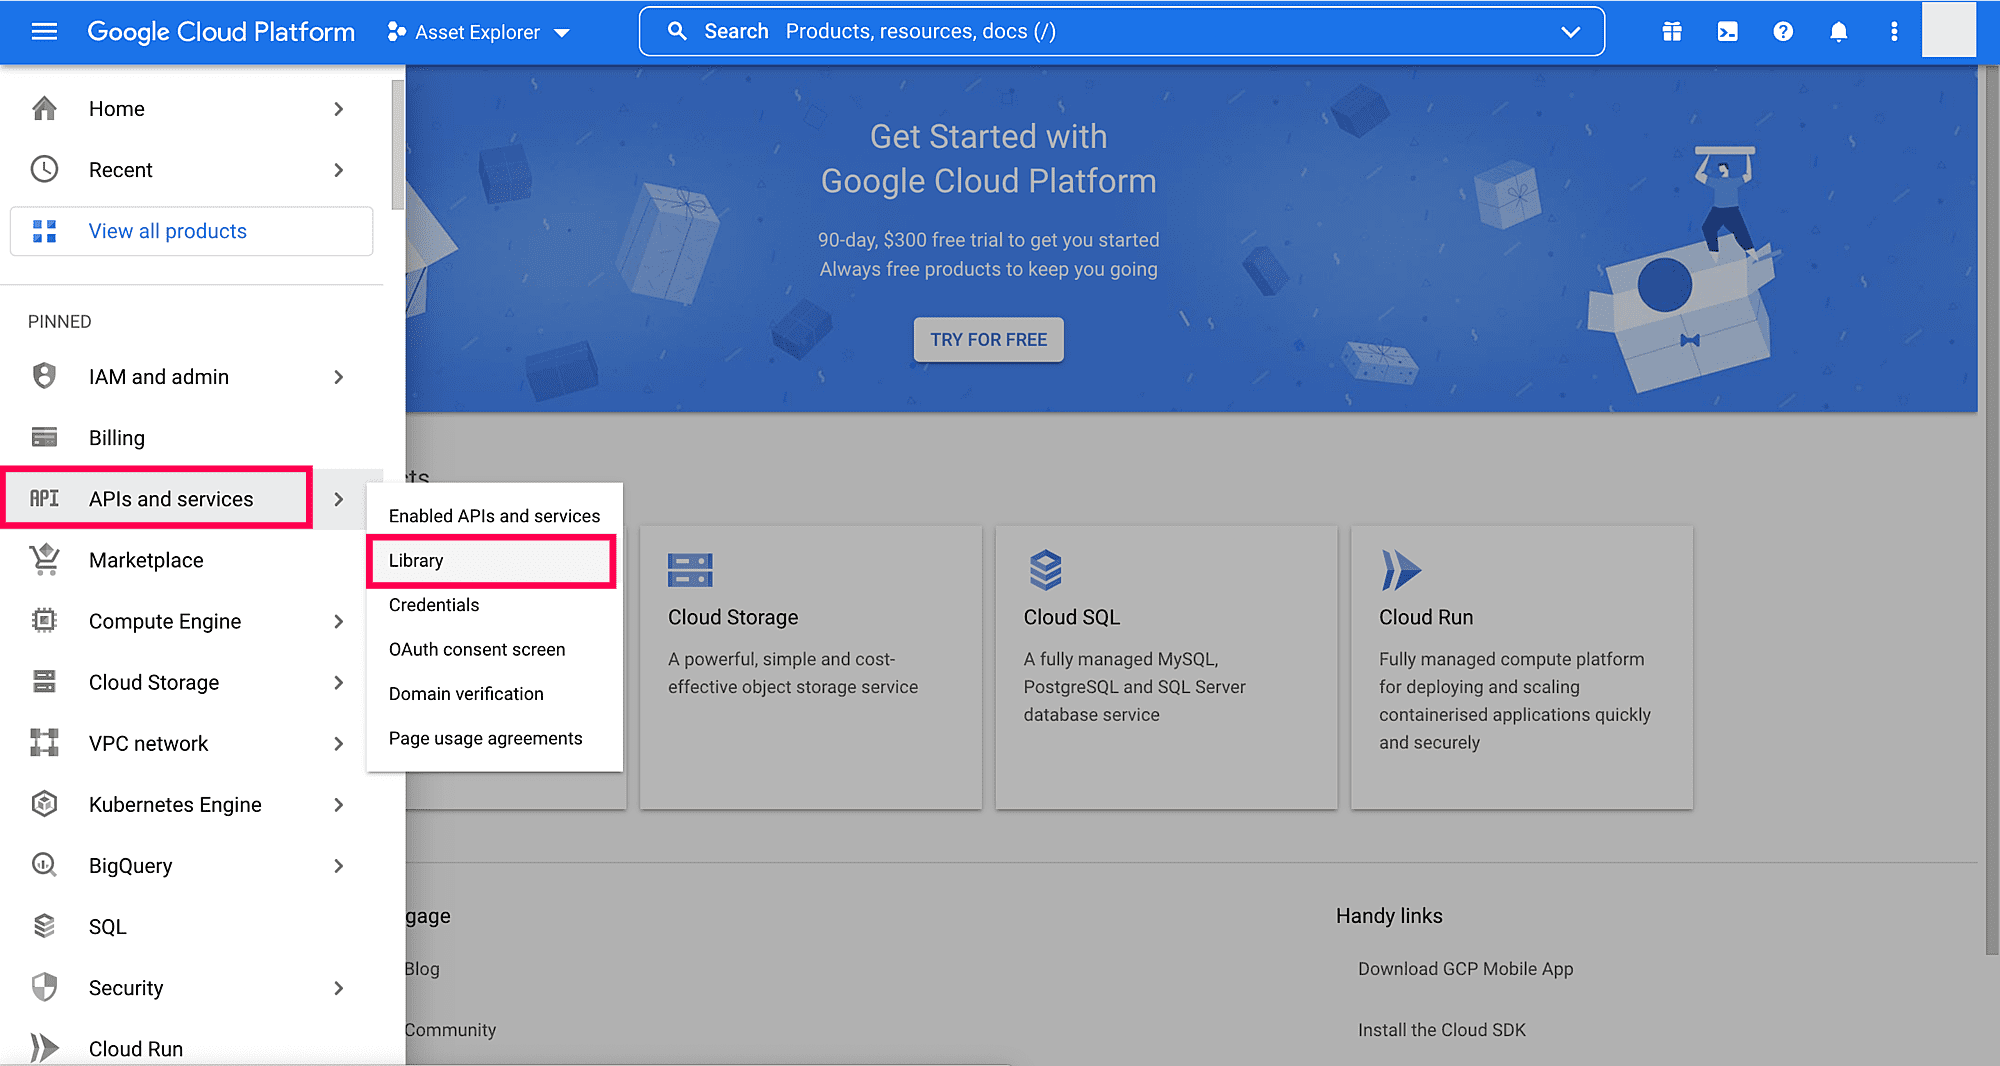The height and width of the screenshot is (1066, 2000).
Task: Click the notifications bell icon
Action: tap(1838, 32)
